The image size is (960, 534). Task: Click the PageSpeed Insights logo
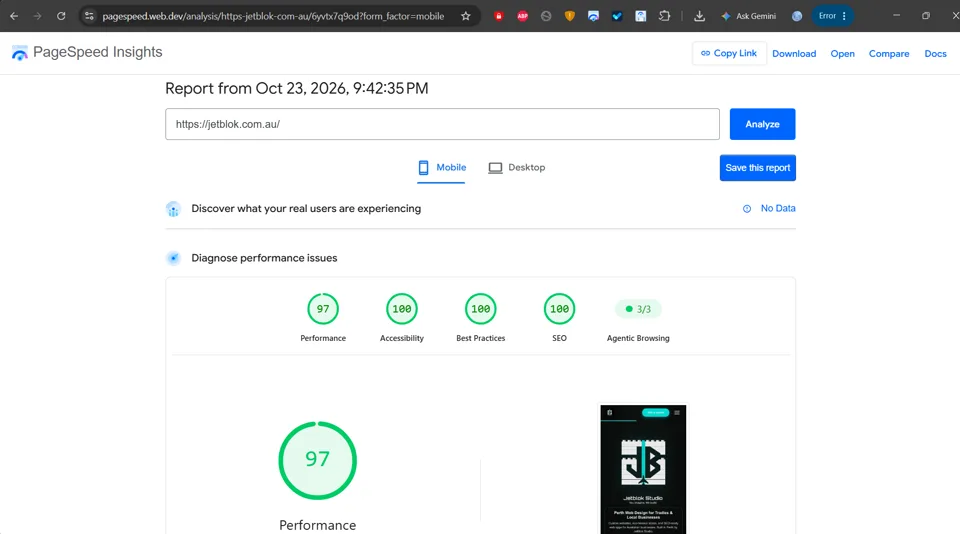coord(87,53)
